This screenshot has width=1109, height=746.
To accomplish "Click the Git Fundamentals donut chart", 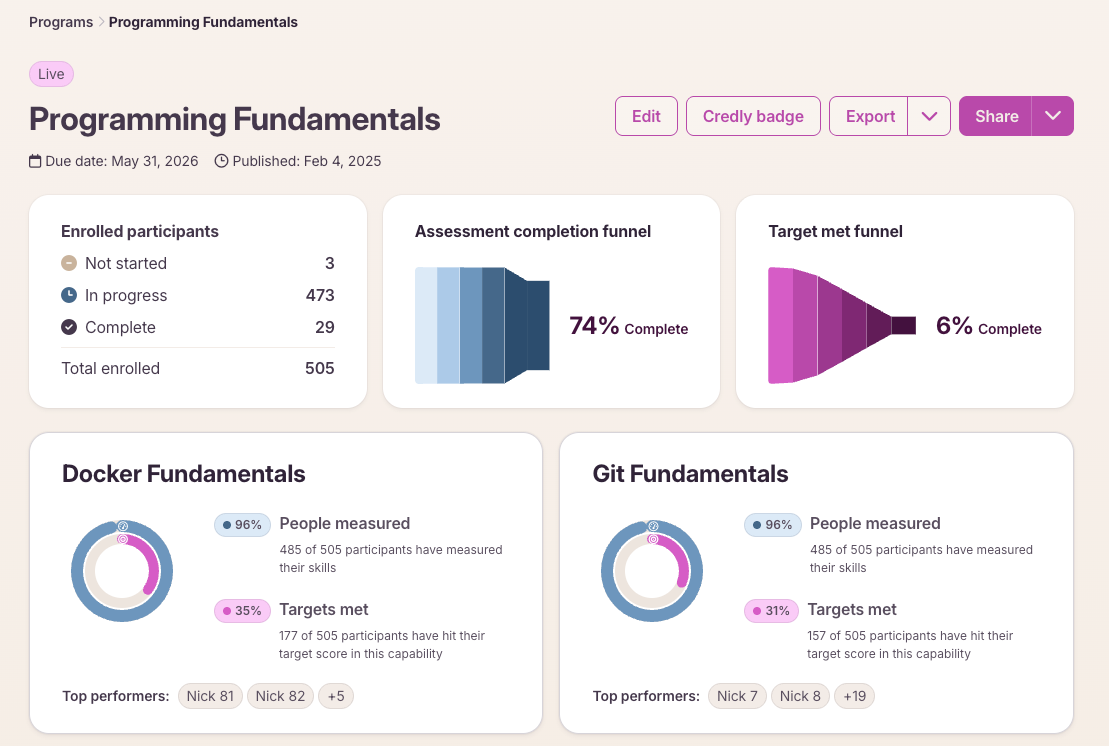I will click(652, 571).
